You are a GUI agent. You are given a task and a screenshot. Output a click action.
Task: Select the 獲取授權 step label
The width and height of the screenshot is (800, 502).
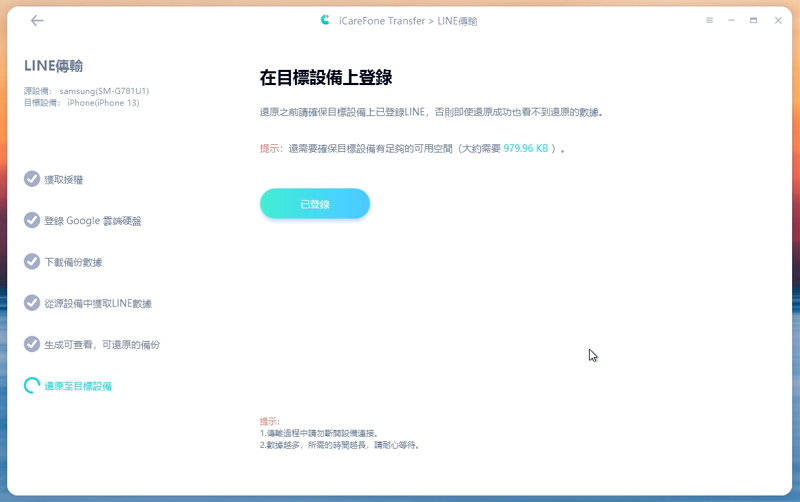(x=63, y=180)
